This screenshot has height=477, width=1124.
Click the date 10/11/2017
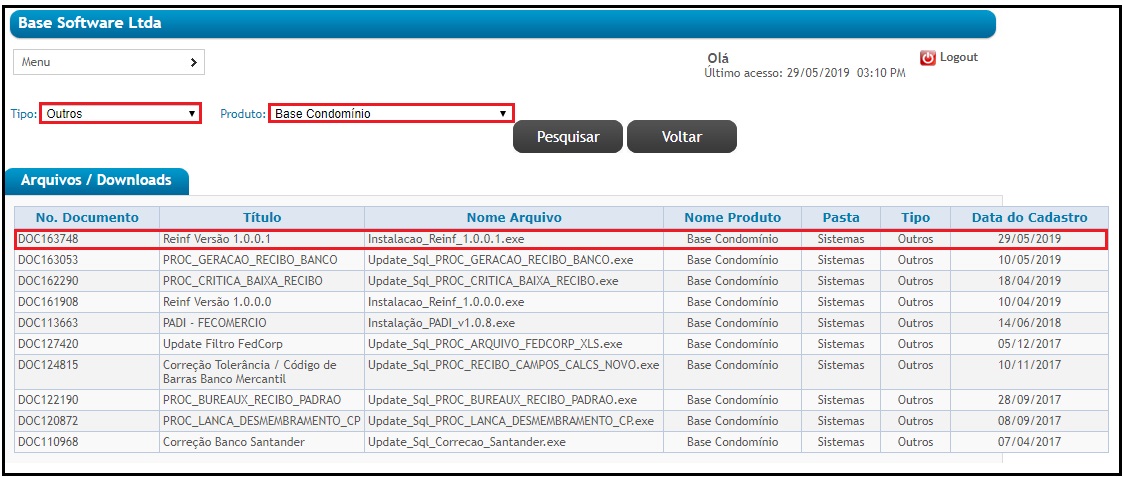(1029, 364)
